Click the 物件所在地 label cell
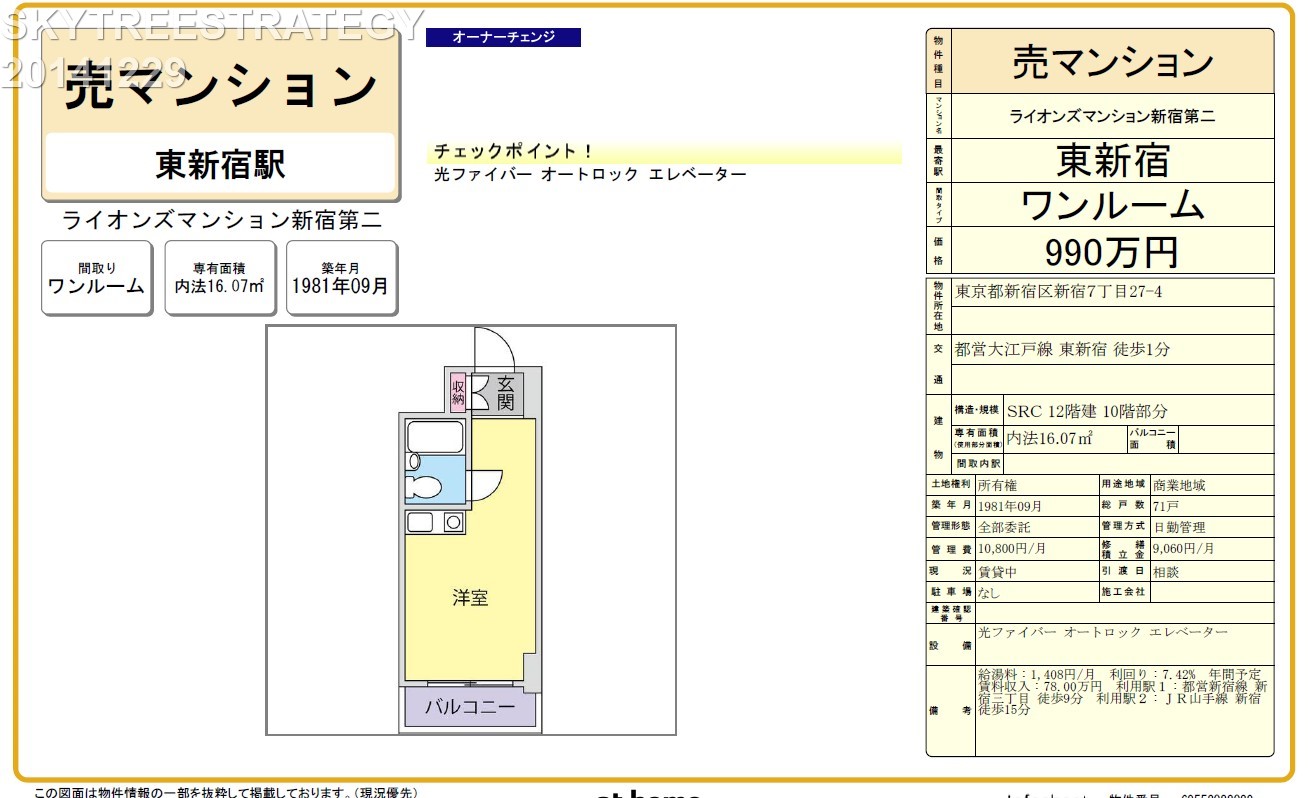Viewport: 1312px width, 798px height. [938, 306]
